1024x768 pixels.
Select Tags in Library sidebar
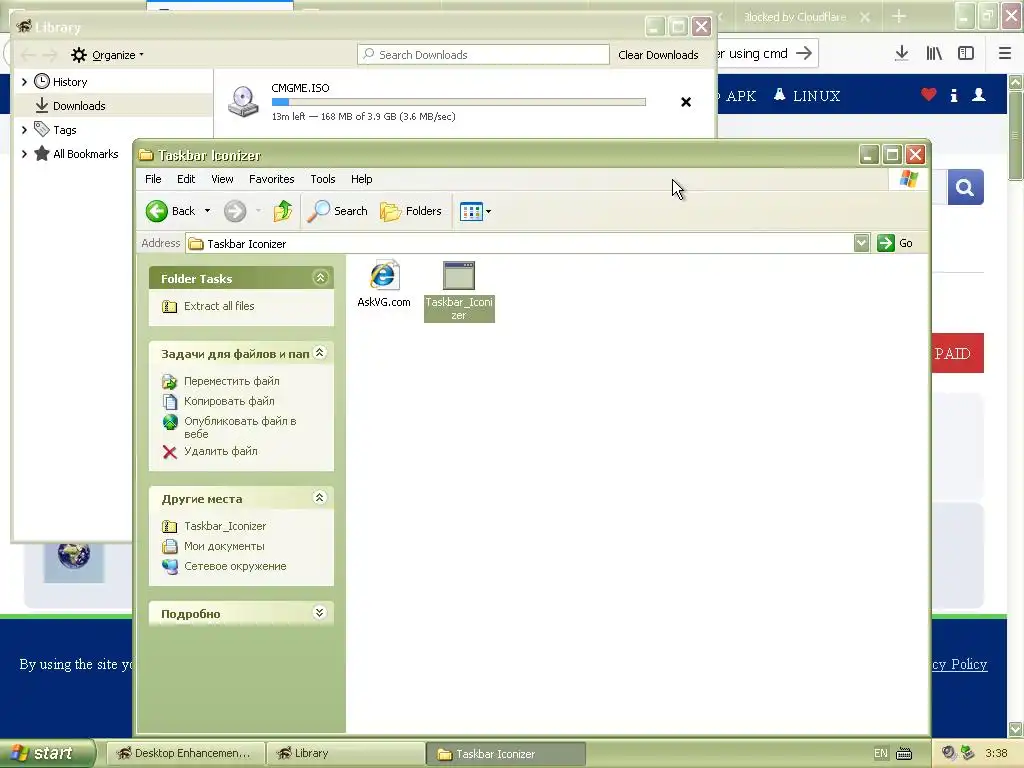65,130
